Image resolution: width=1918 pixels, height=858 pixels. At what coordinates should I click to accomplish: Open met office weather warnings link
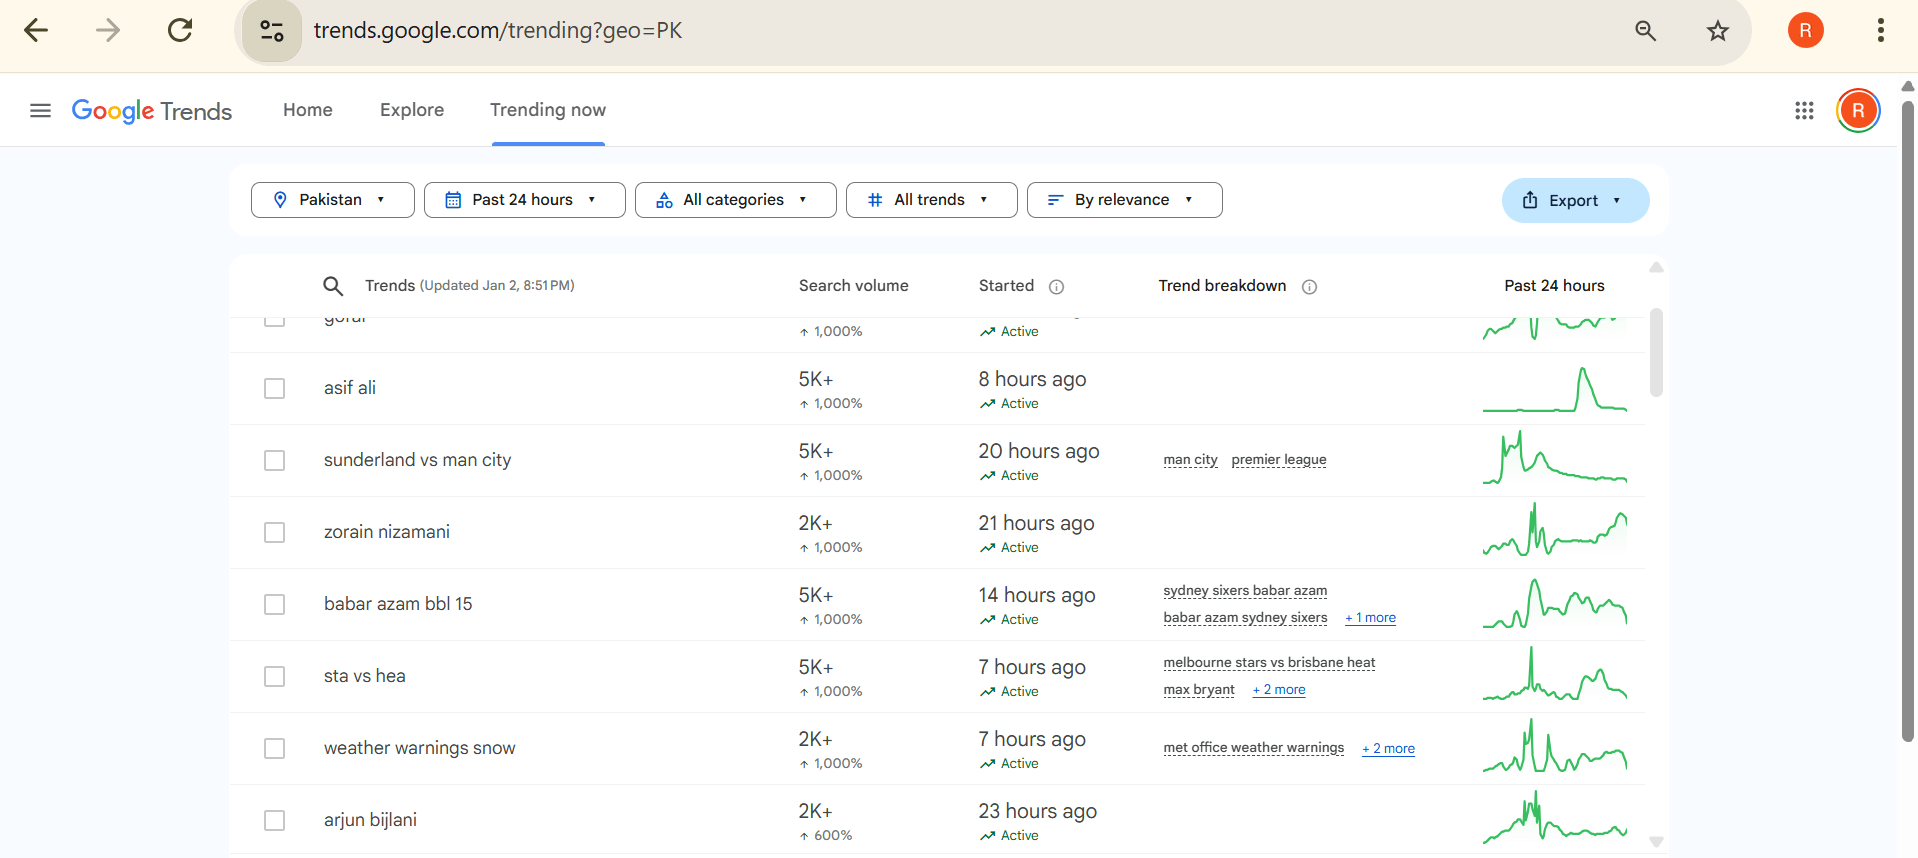point(1253,748)
